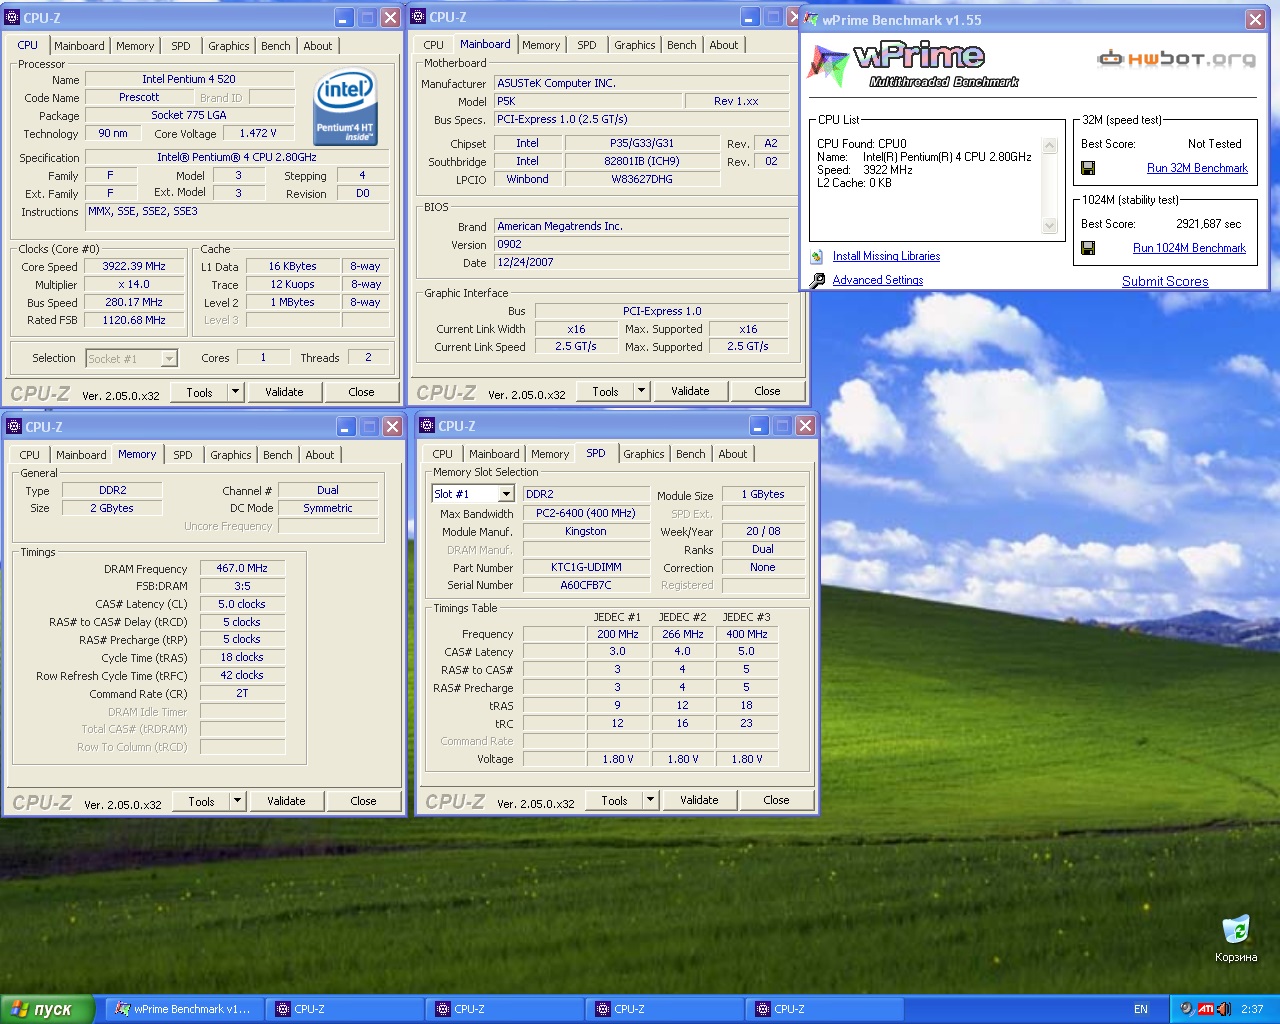Viewport: 1280px width, 1024px height.
Task: Click CPU-Z title icon of SPD window
Action: tap(428, 425)
